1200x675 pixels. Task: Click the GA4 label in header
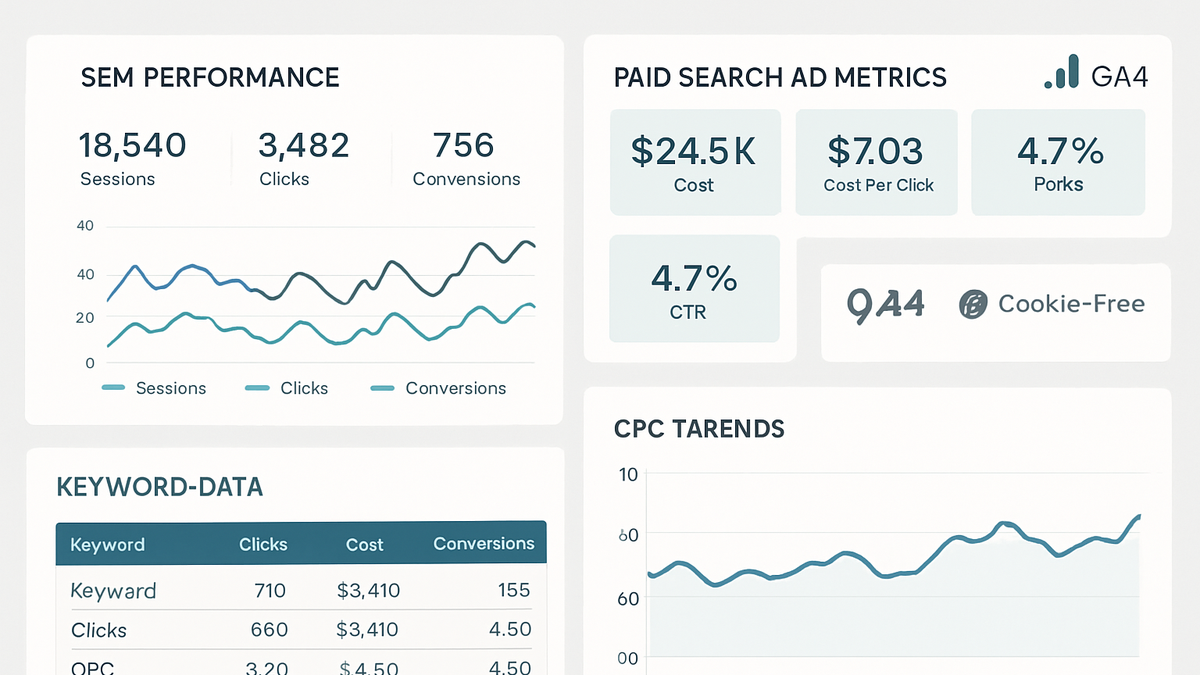point(1120,76)
